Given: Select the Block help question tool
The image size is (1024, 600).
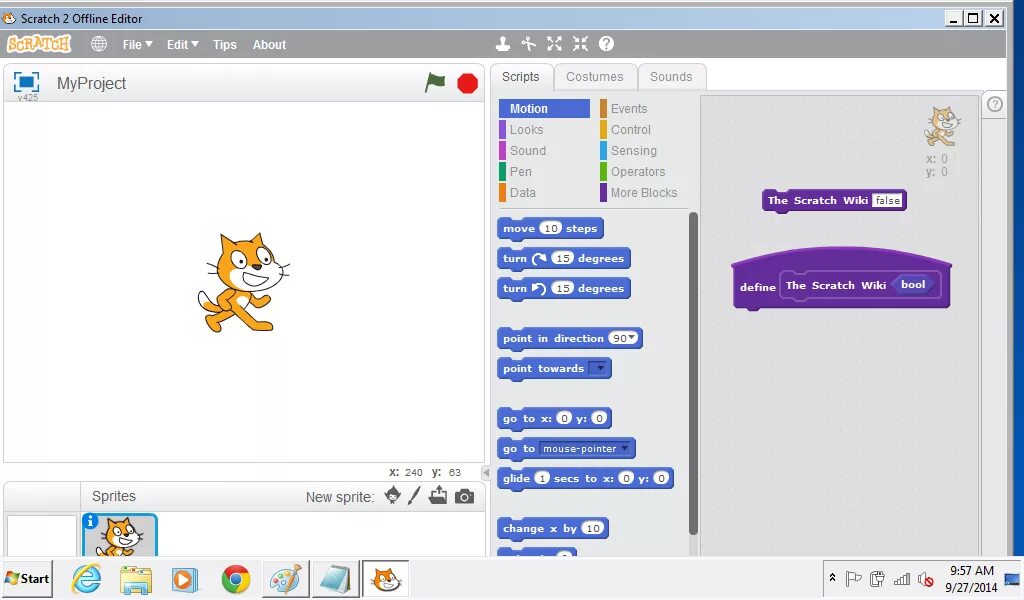Looking at the screenshot, I should click(606, 44).
